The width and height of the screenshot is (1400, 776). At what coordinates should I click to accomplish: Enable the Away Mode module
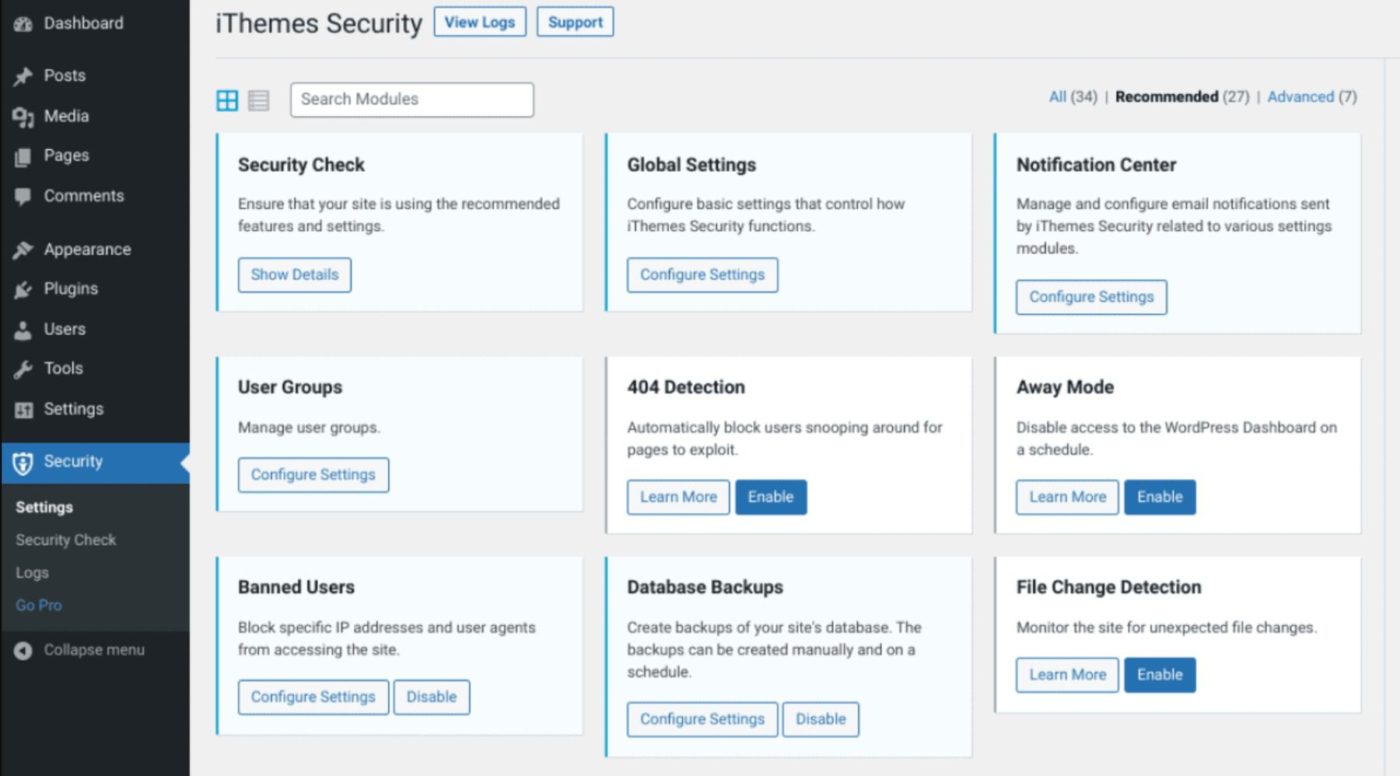1159,497
